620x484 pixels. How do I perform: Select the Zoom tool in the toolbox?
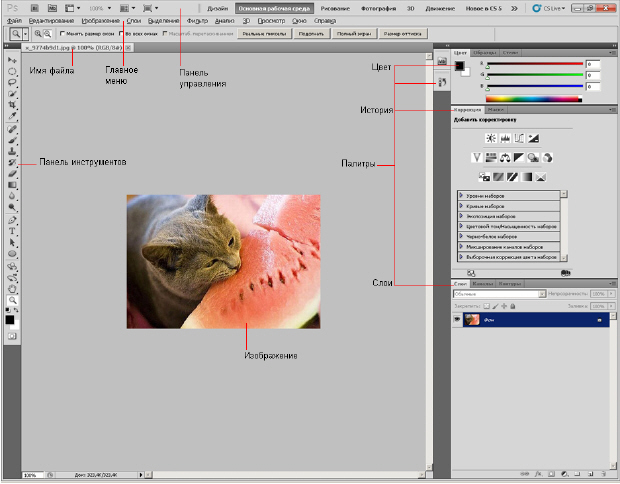tap(12, 299)
